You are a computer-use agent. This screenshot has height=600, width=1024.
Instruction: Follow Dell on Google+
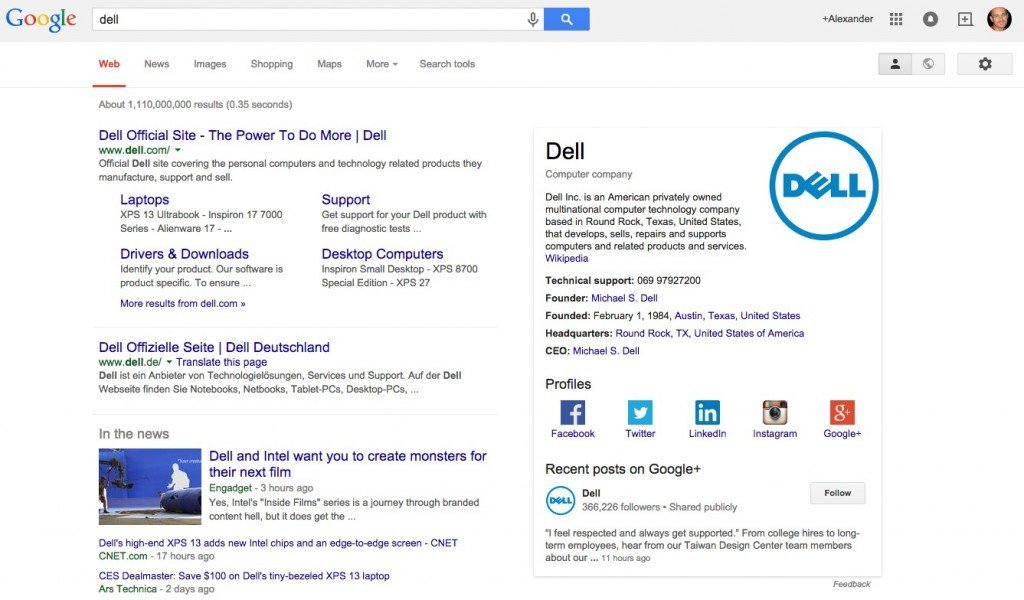click(837, 493)
